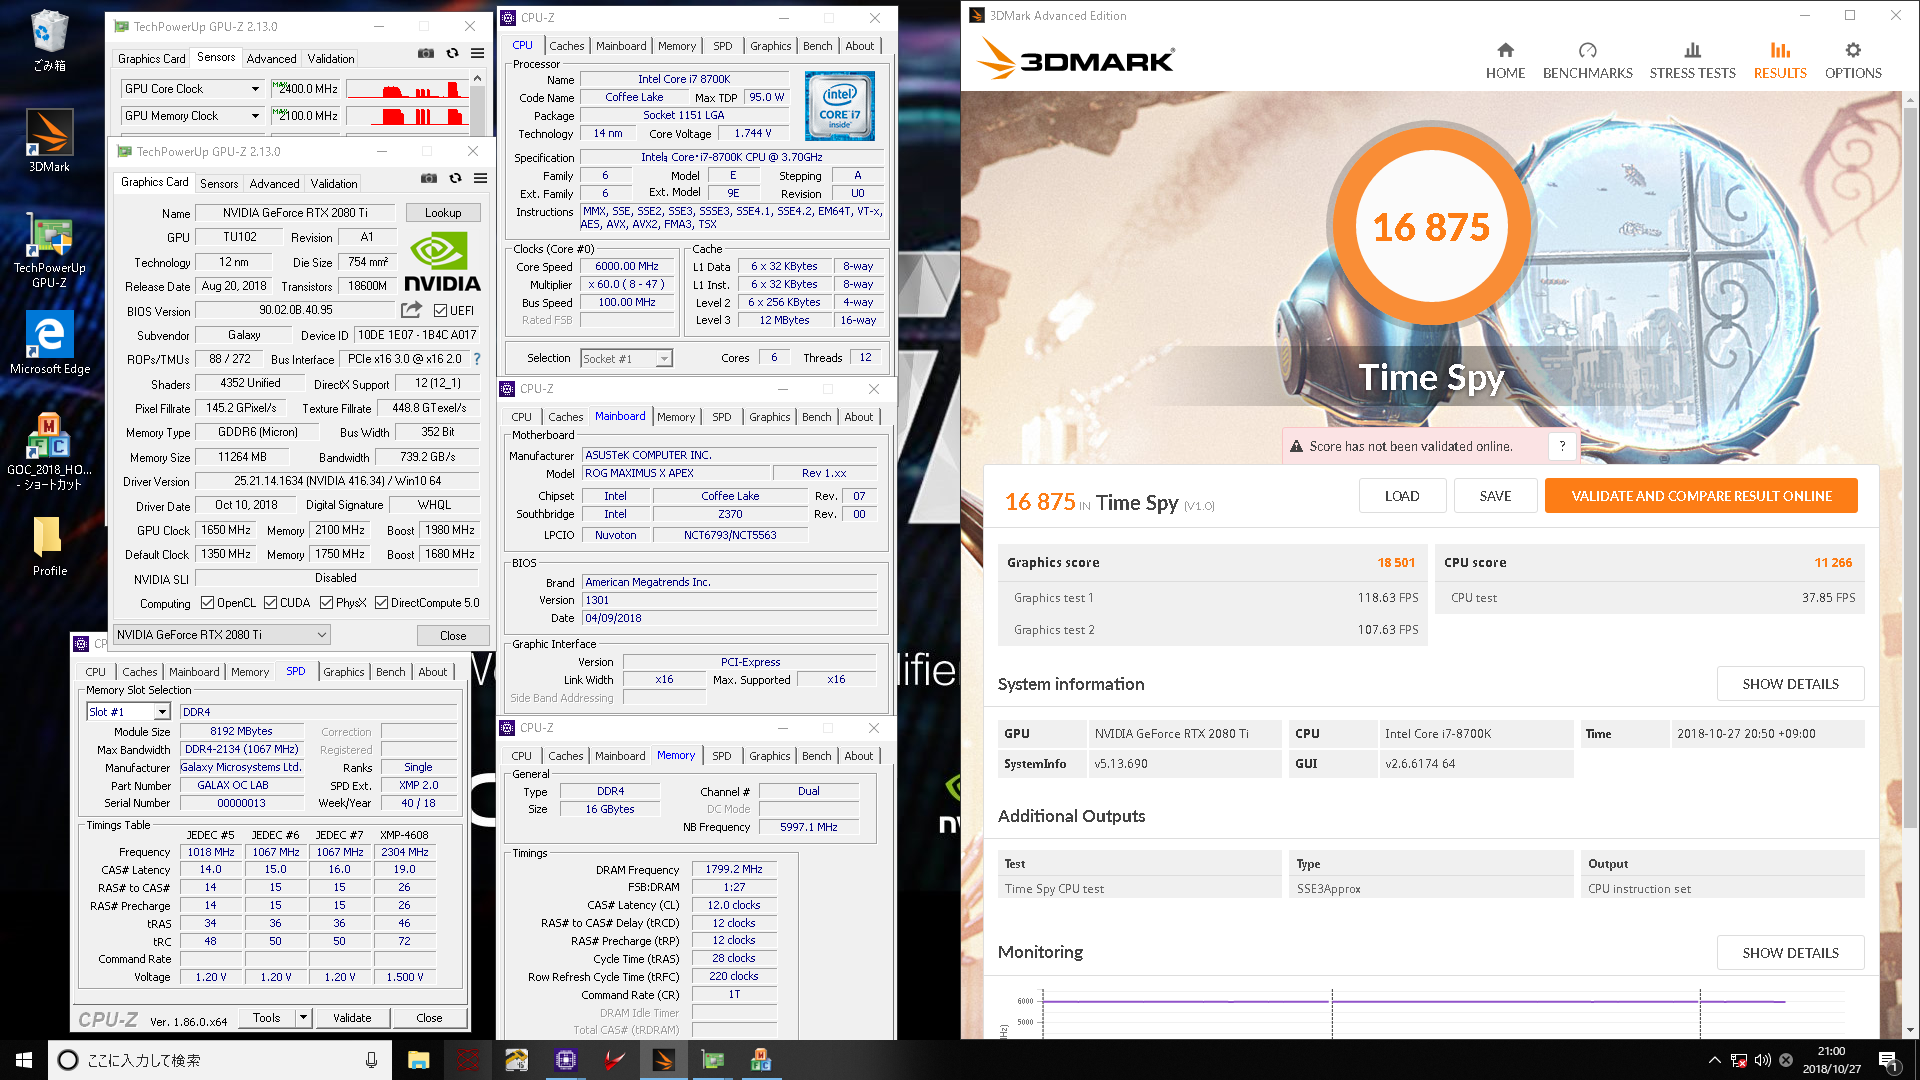The height and width of the screenshot is (1080, 1920).
Task: Go to 3DMark HOME
Action: click(1505, 61)
